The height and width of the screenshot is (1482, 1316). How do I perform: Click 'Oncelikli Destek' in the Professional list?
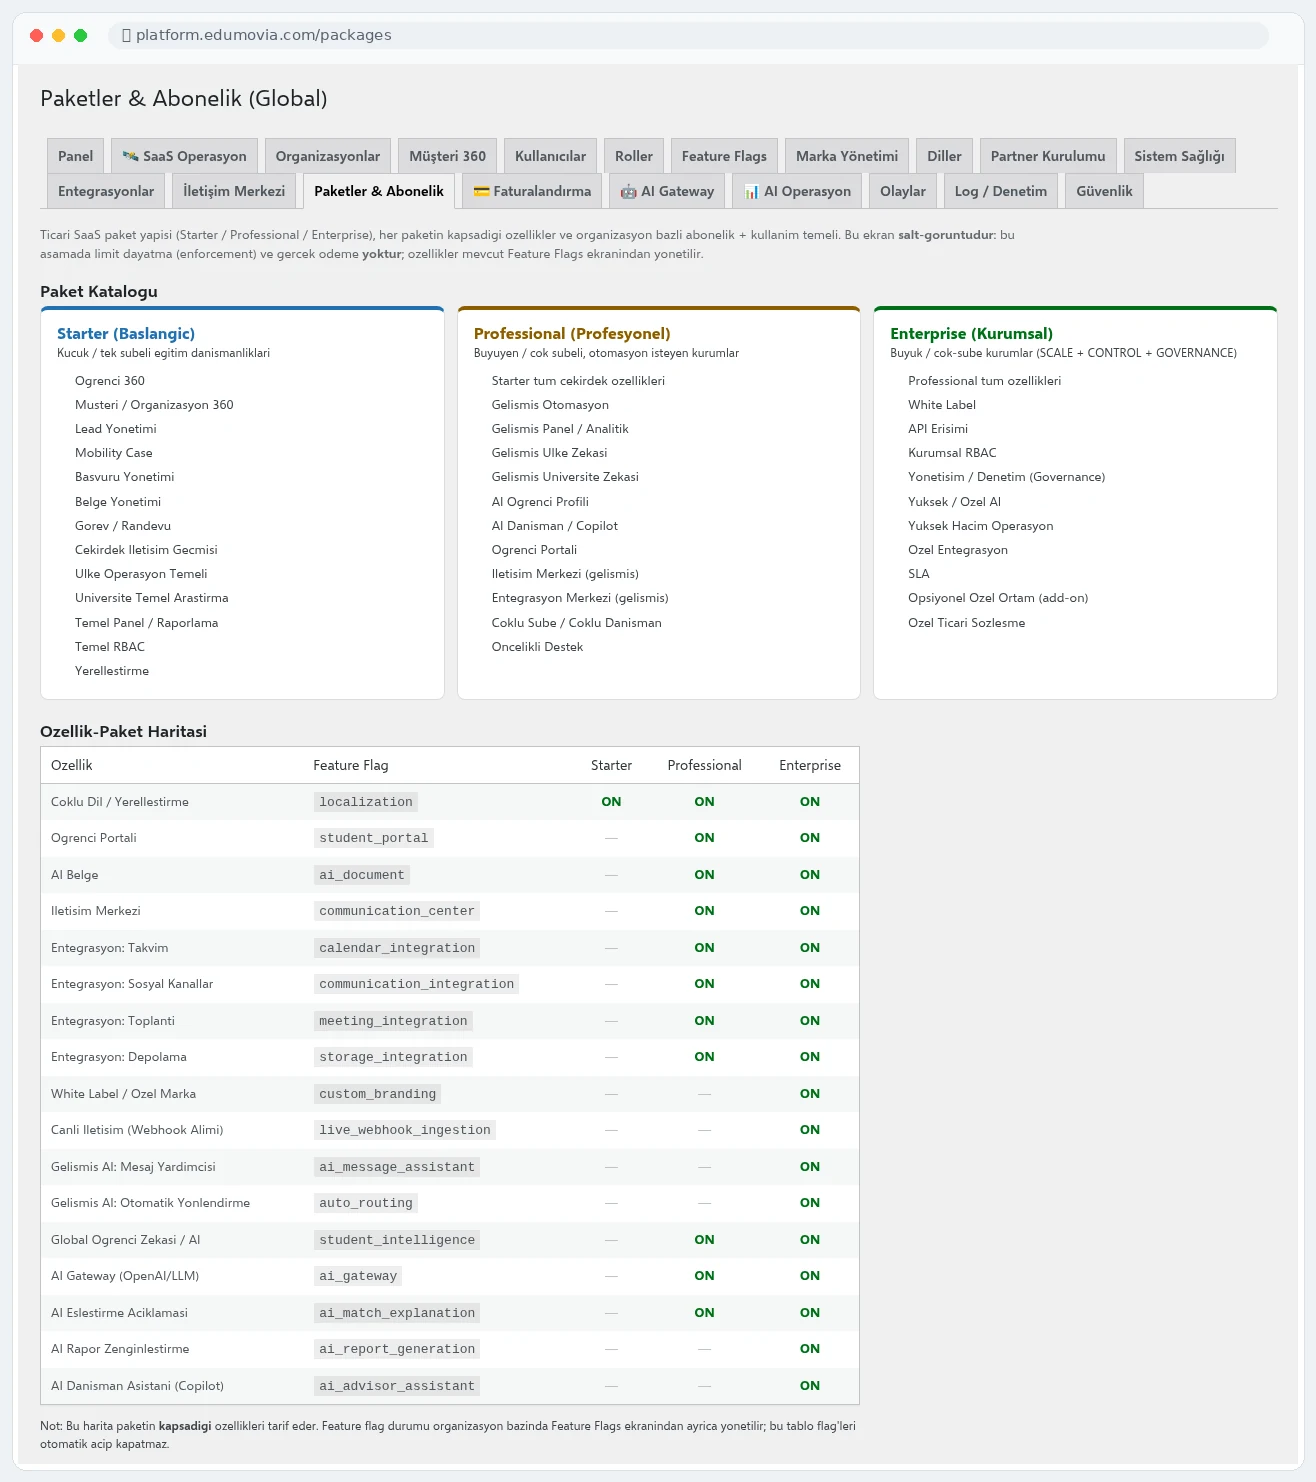point(537,647)
